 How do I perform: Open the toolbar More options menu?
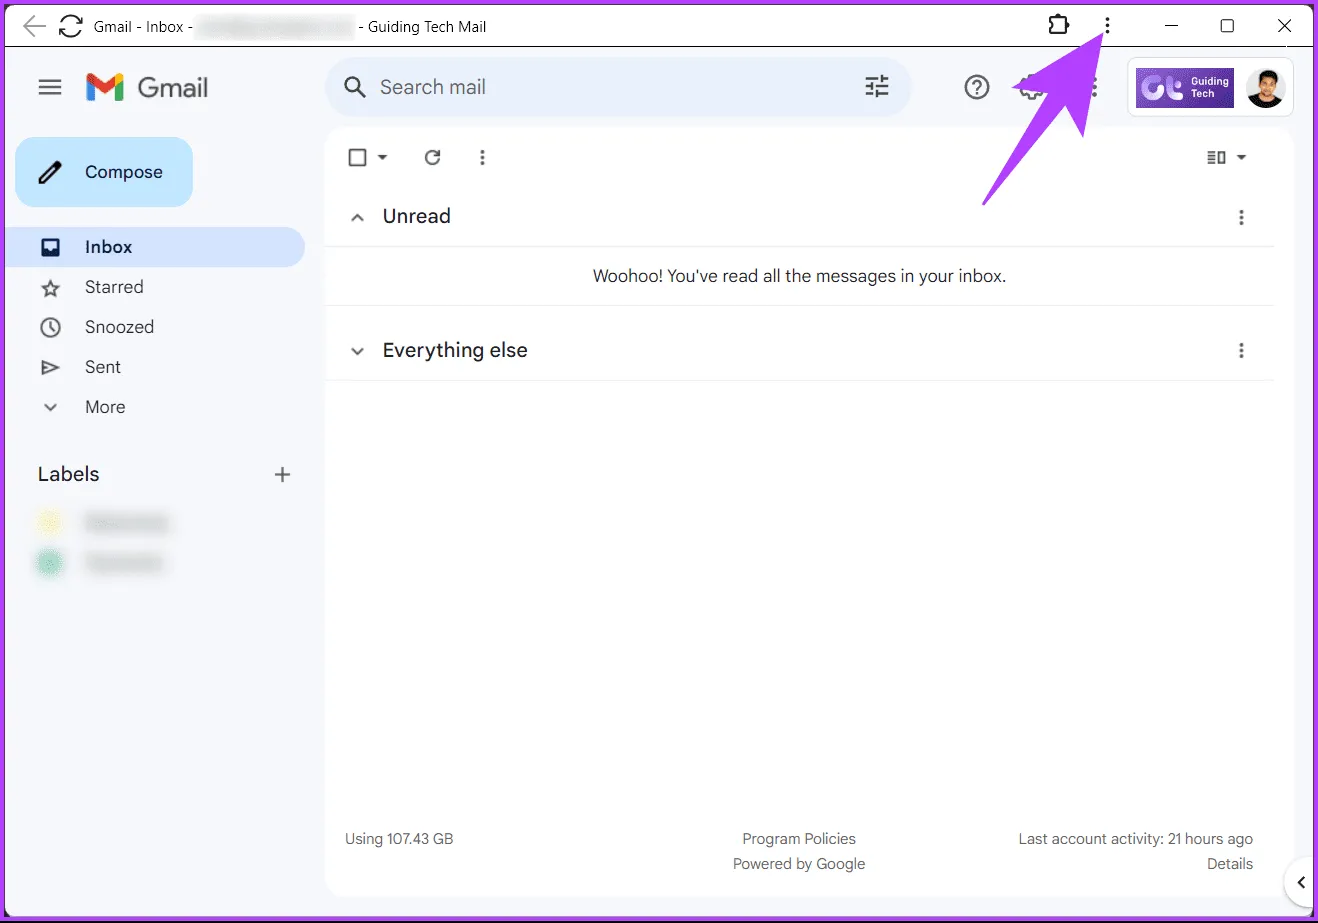(482, 157)
